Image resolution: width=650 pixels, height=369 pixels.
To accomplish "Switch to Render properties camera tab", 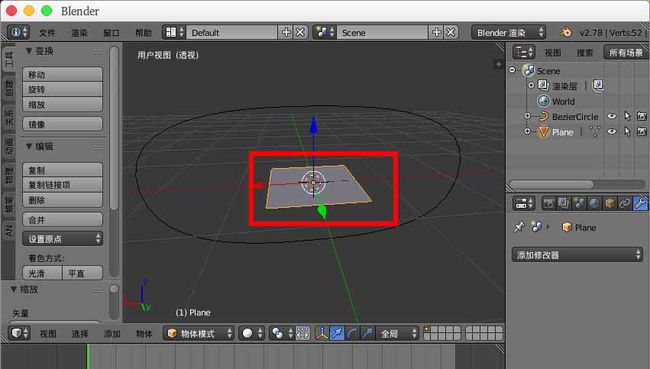I will click(548, 204).
